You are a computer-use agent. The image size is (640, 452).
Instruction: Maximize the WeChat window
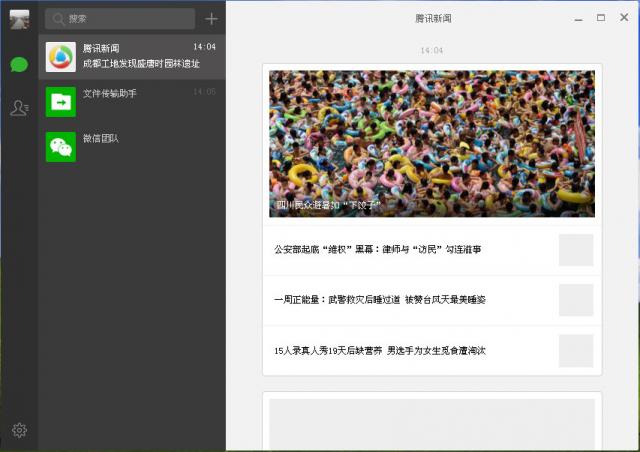point(601,18)
